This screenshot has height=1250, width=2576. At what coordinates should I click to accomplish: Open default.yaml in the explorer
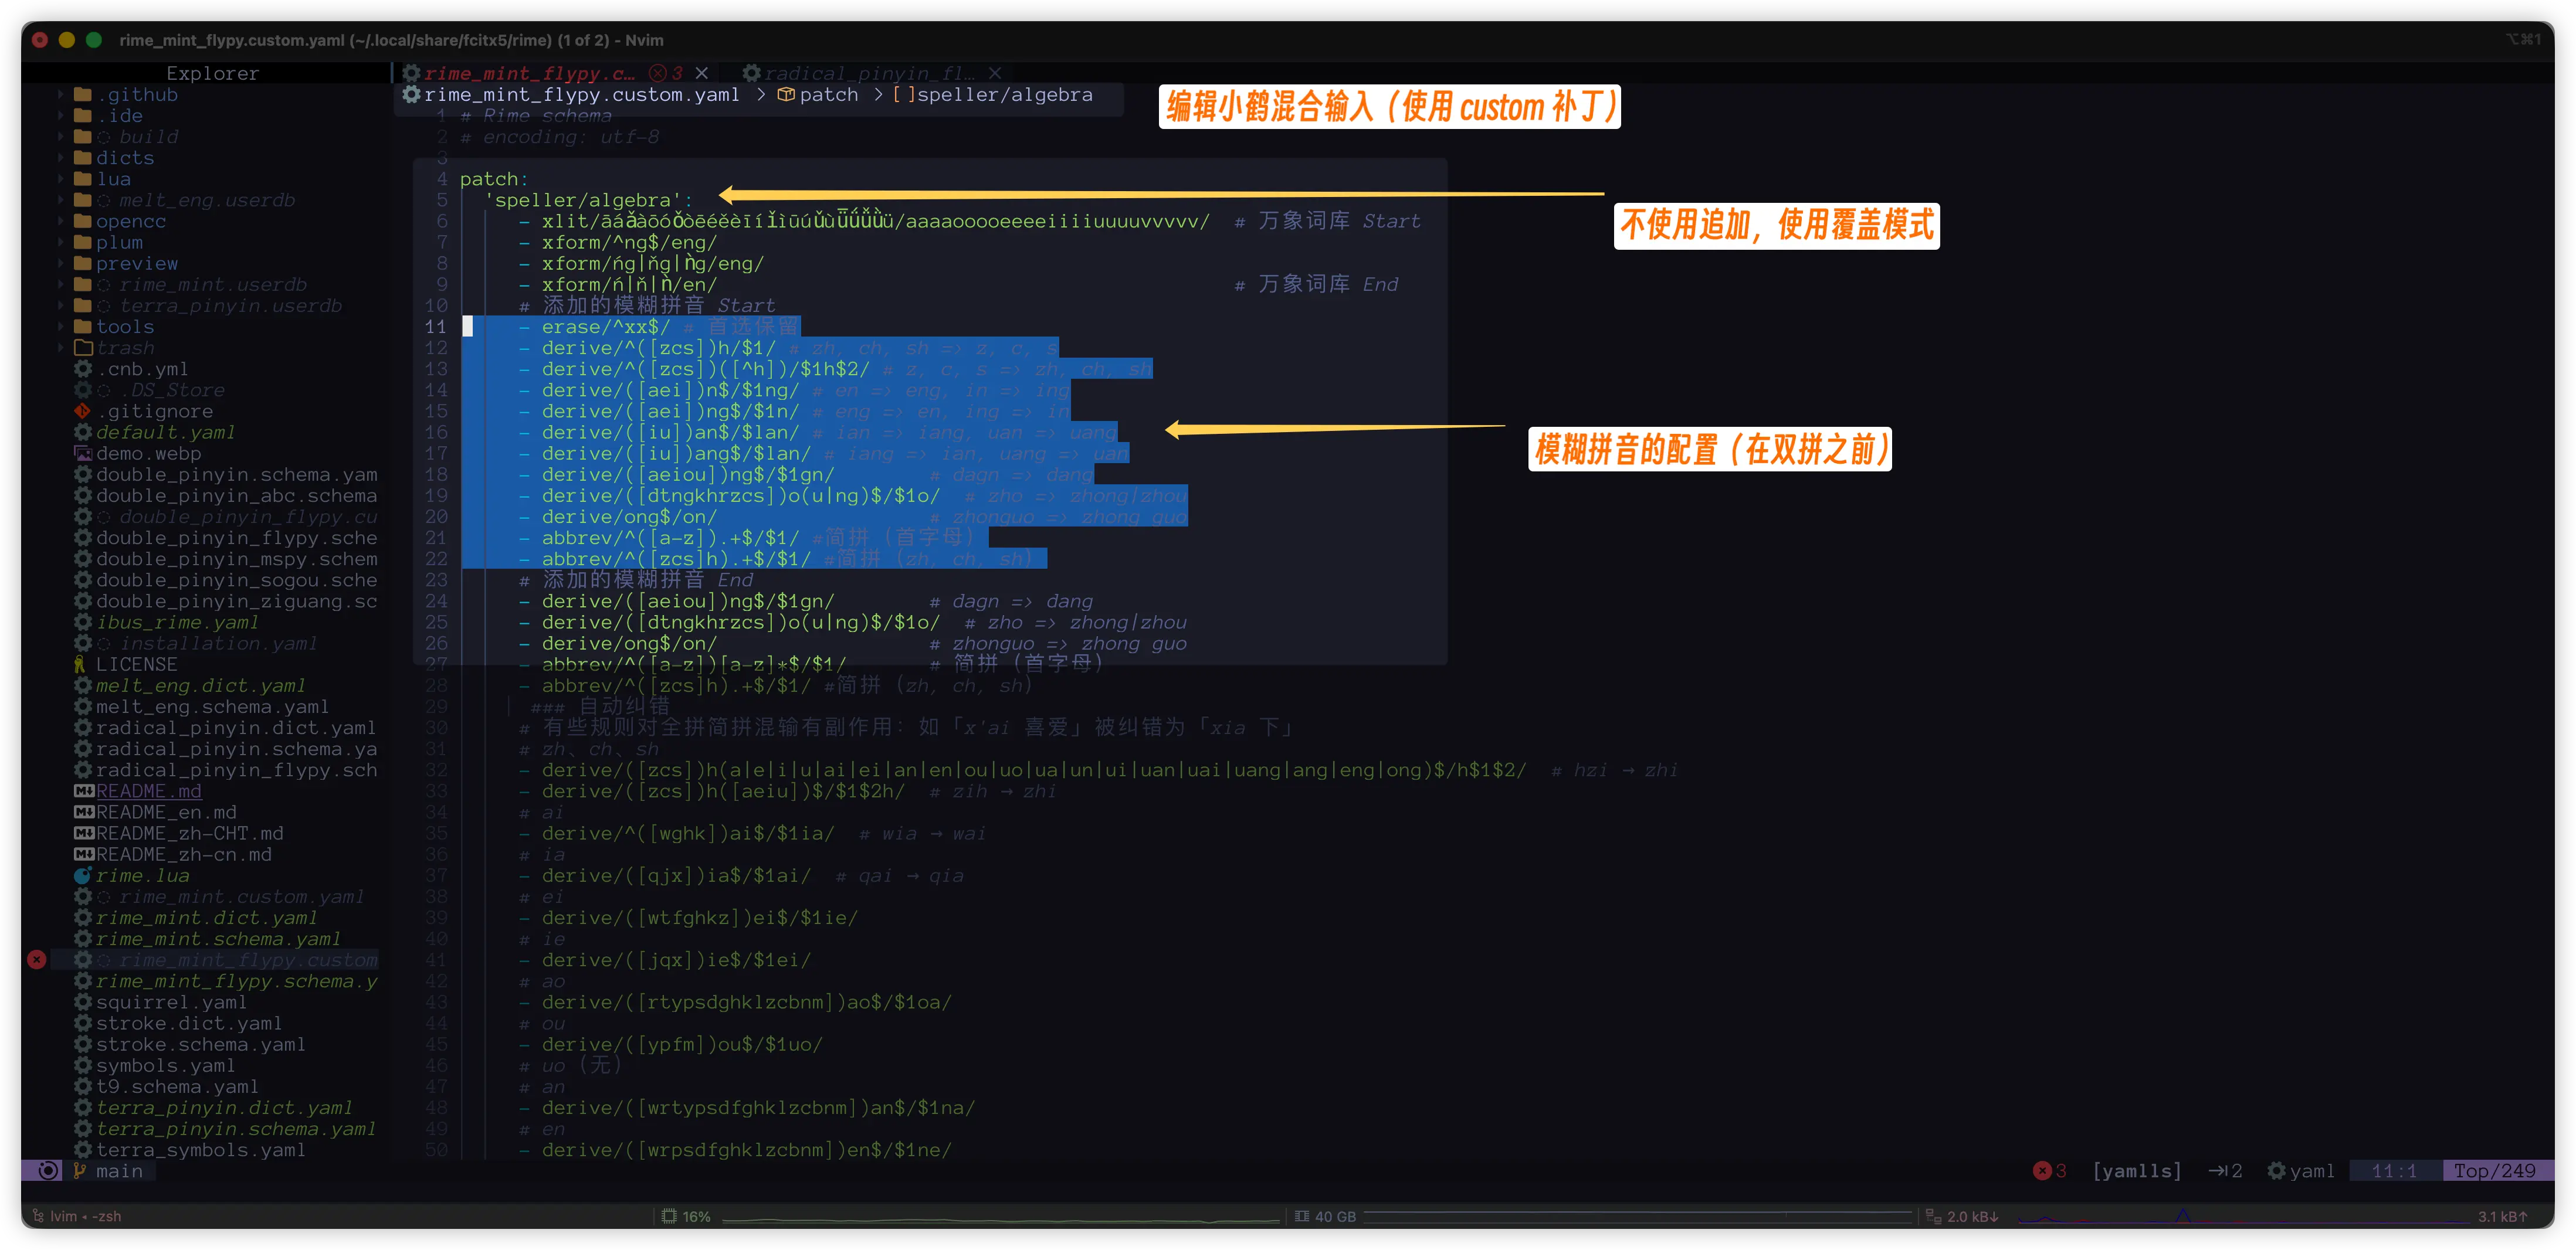coord(166,432)
